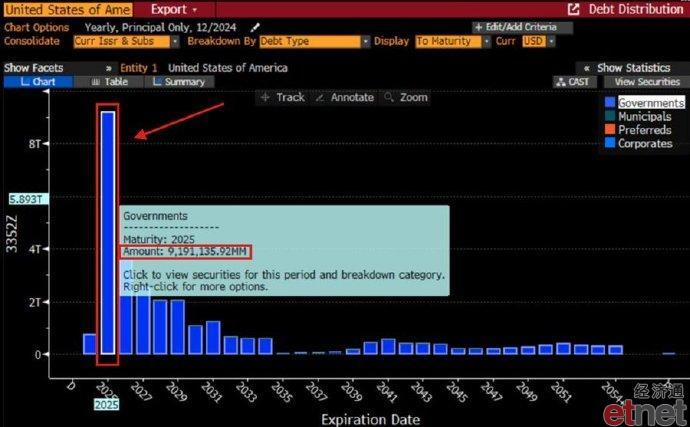Switch to the Summary tab
Image resolution: width=690 pixels, height=427 pixels.
point(179,82)
